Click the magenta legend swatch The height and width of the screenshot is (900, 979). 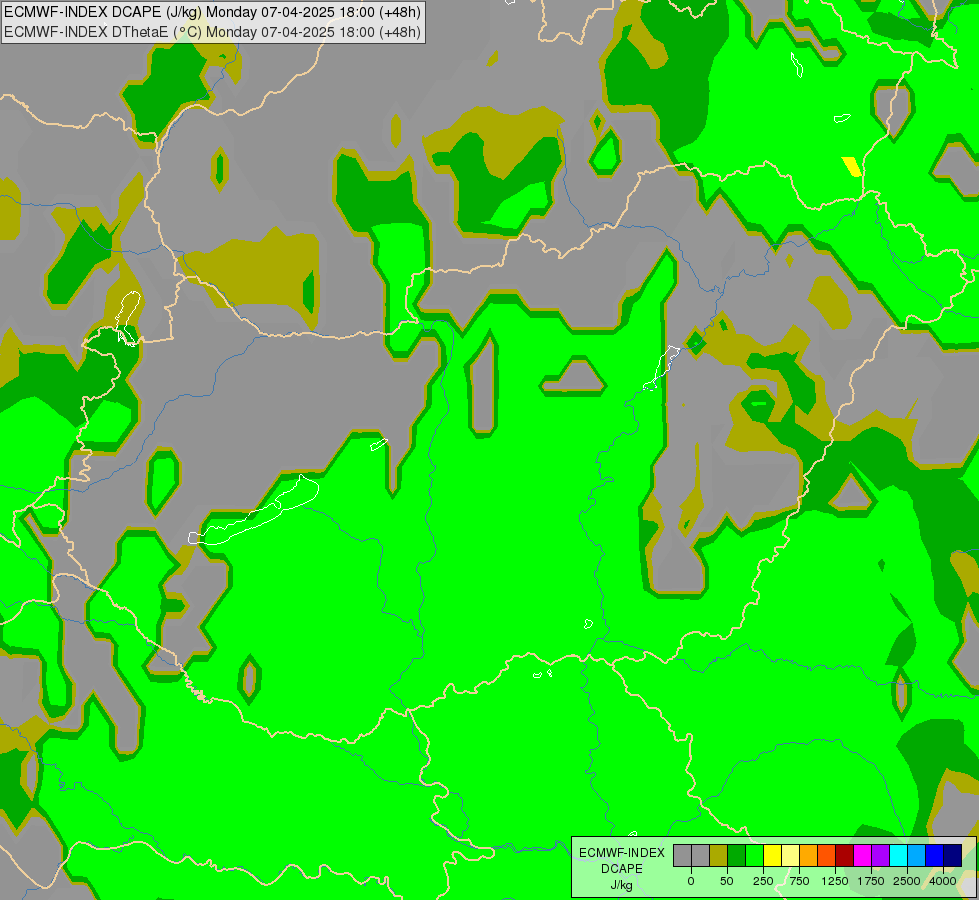[x=863, y=855]
